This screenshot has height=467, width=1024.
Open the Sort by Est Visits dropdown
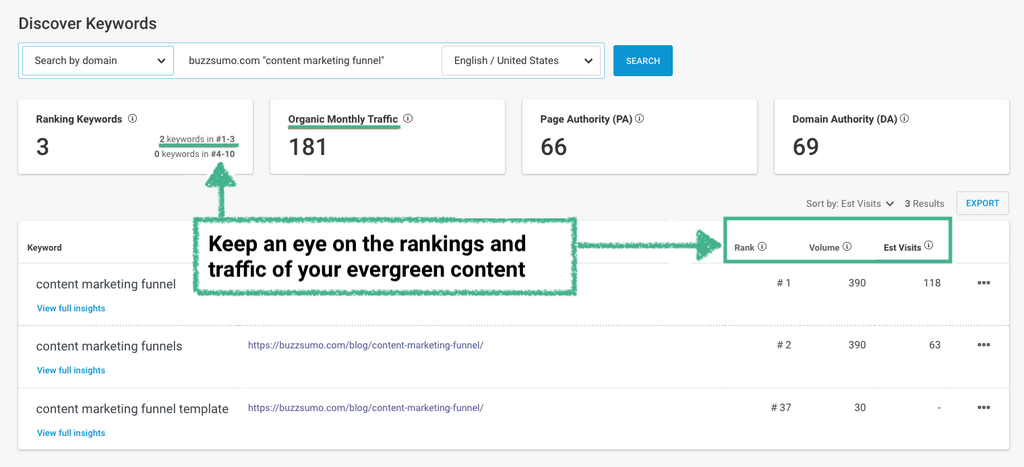pyautogui.click(x=850, y=204)
